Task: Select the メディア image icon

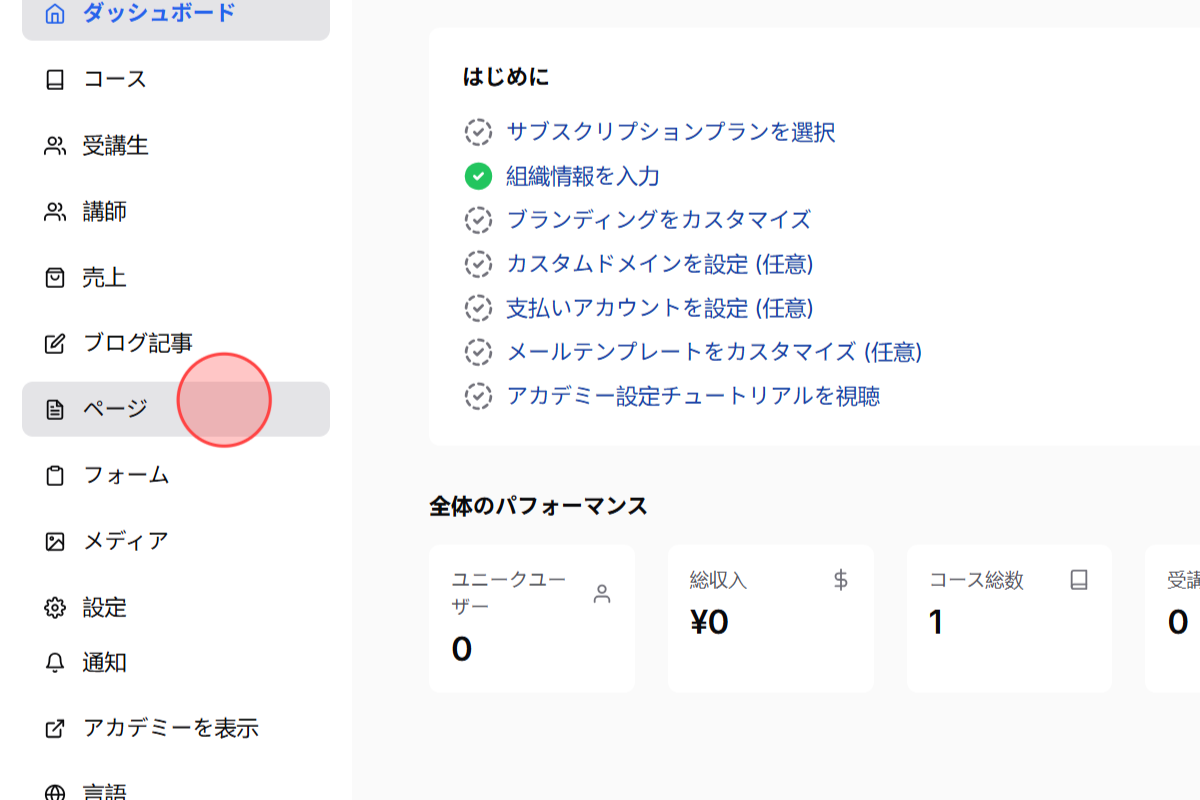Action: [55, 541]
